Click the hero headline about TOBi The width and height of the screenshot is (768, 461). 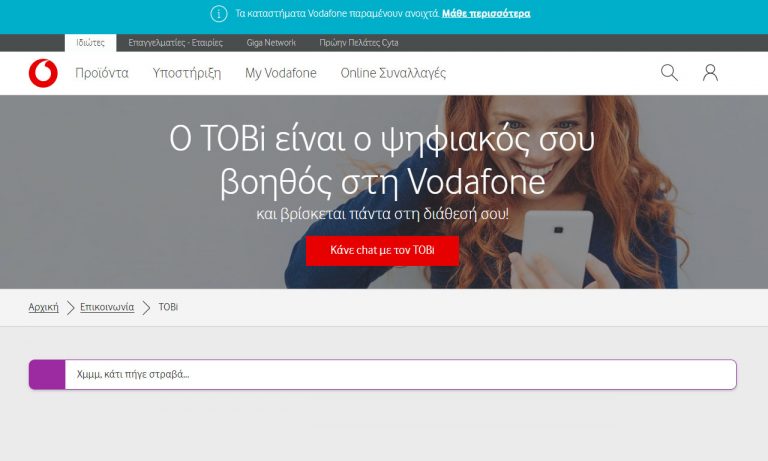coord(382,160)
